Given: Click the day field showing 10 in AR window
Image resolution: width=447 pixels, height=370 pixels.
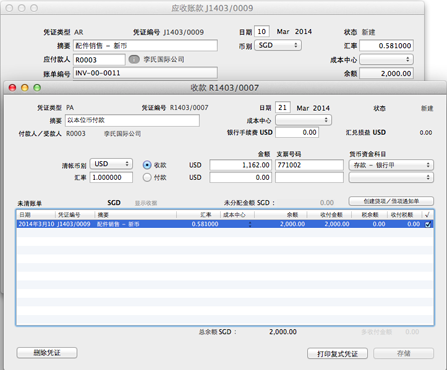Looking at the screenshot, I should [x=262, y=31].
